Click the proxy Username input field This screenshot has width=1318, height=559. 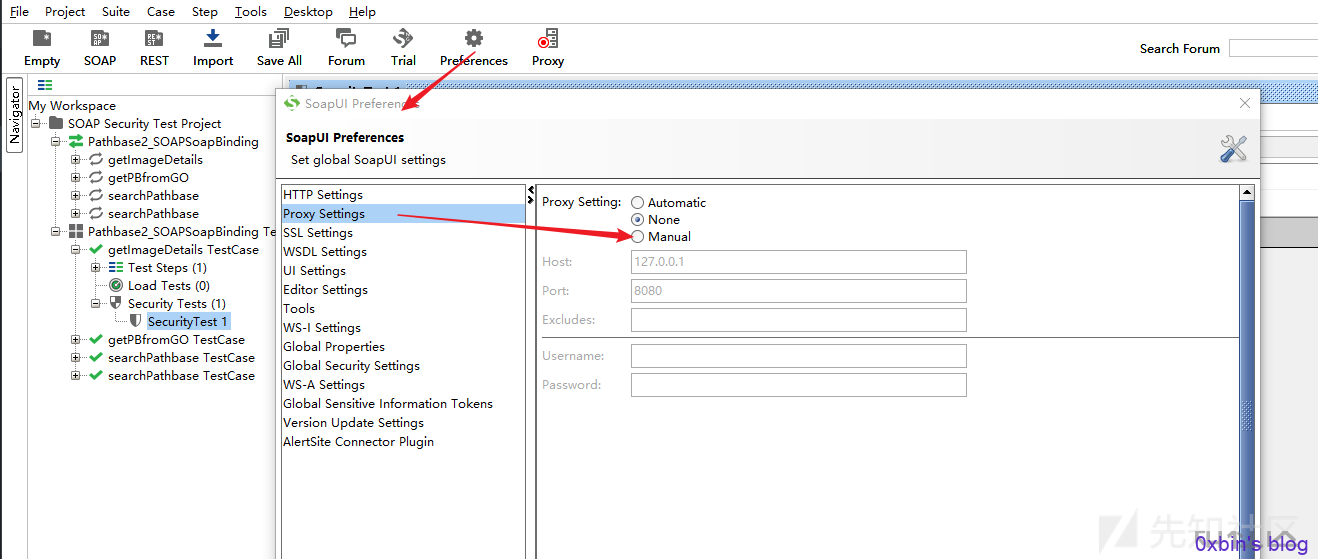(x=799, y=356)
